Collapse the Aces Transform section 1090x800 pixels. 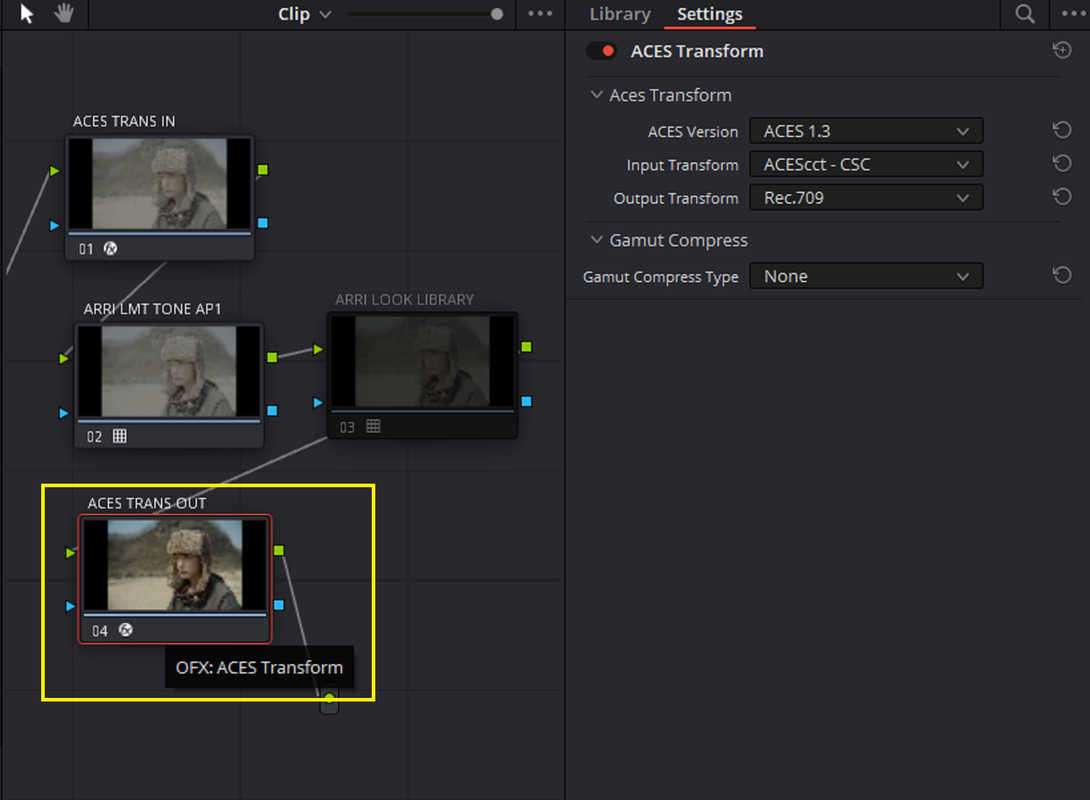pos(596,95)
